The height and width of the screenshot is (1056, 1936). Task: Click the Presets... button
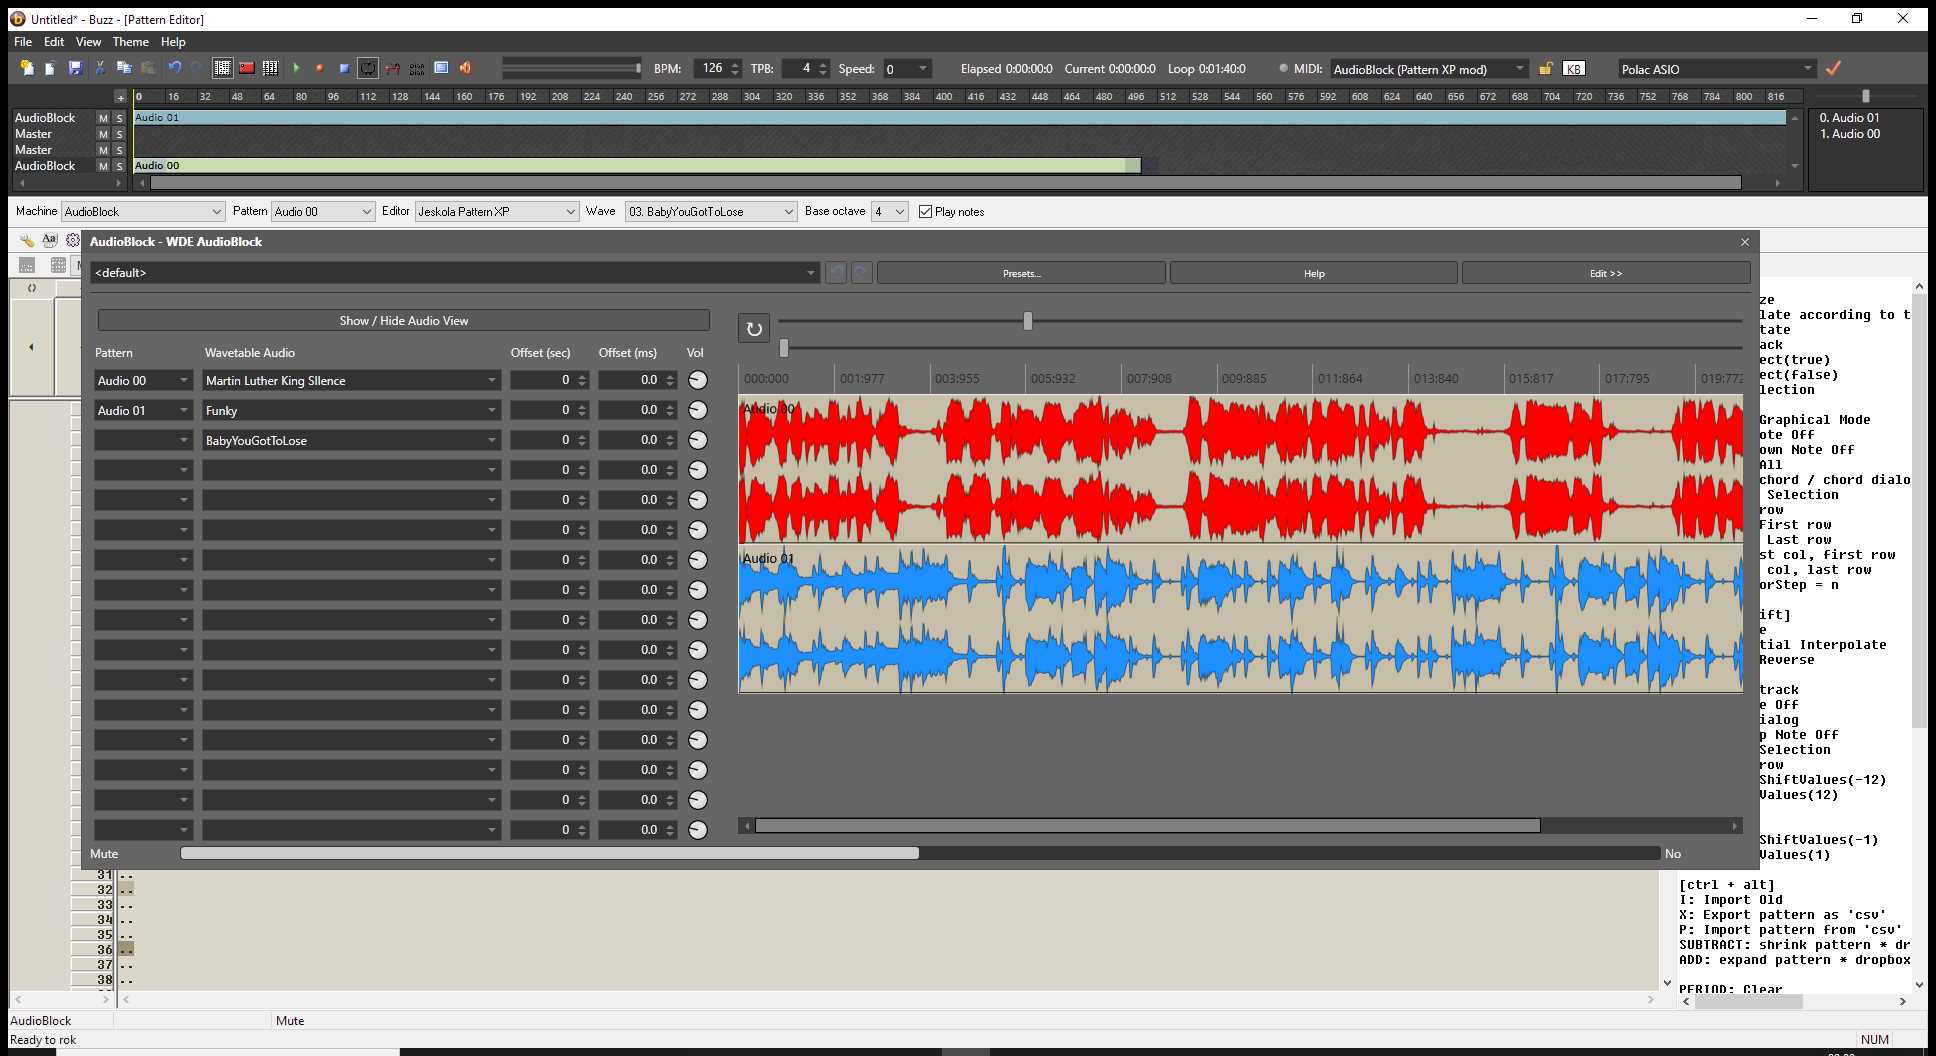click(1021, 272)
